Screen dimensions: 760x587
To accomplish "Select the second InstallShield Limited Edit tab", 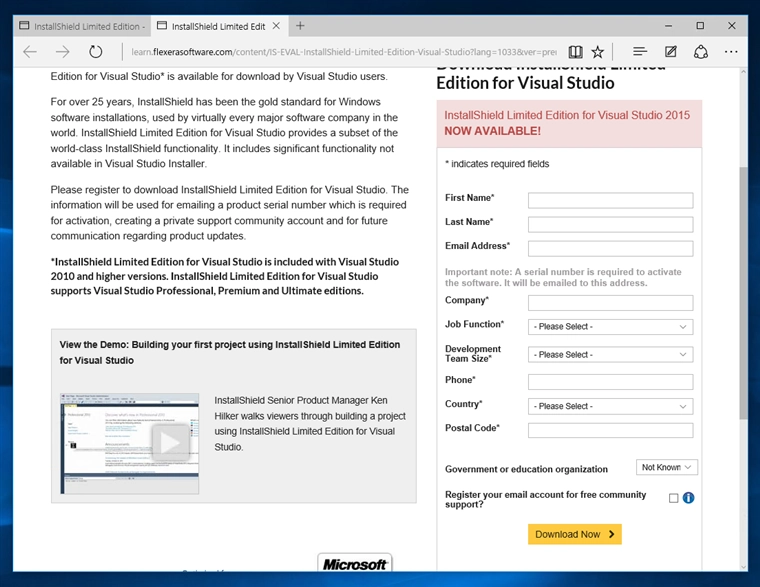I will click(x=218, y=26).
